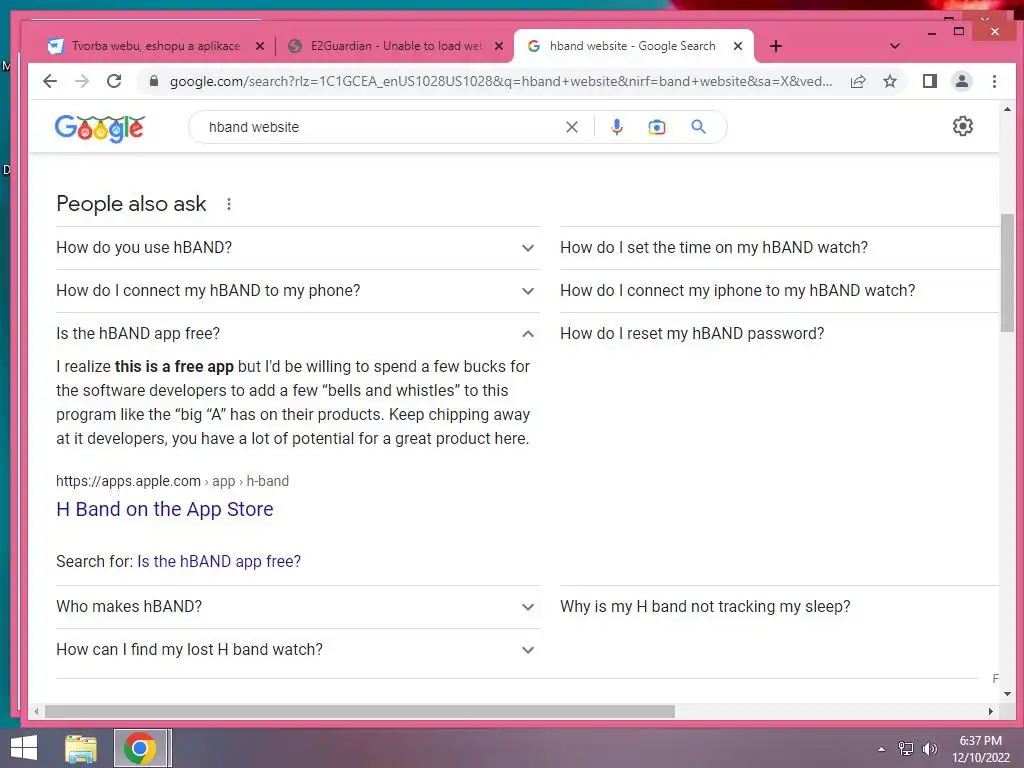Go back to the previous page
The width and height of the screenshot is (1024, 768).
50,81
